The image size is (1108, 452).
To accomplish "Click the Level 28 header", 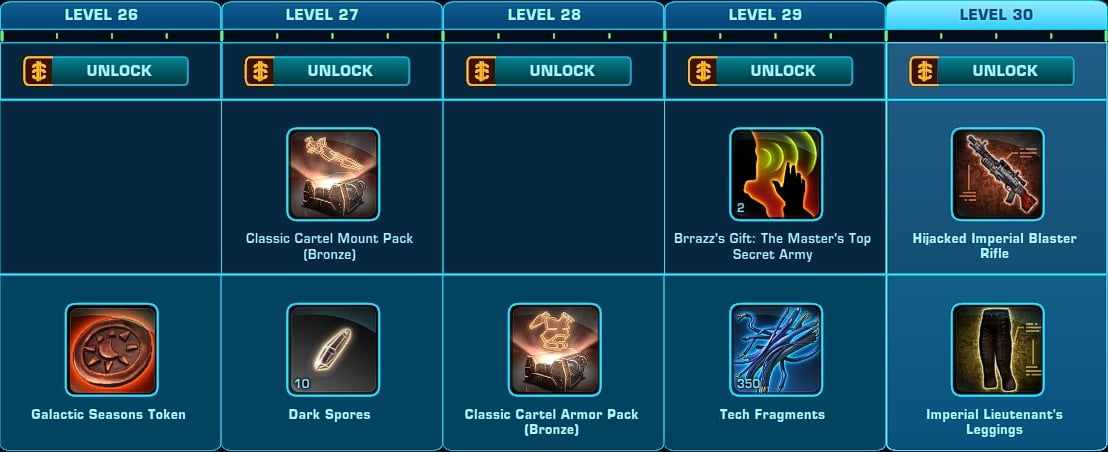I will point(553,15).
